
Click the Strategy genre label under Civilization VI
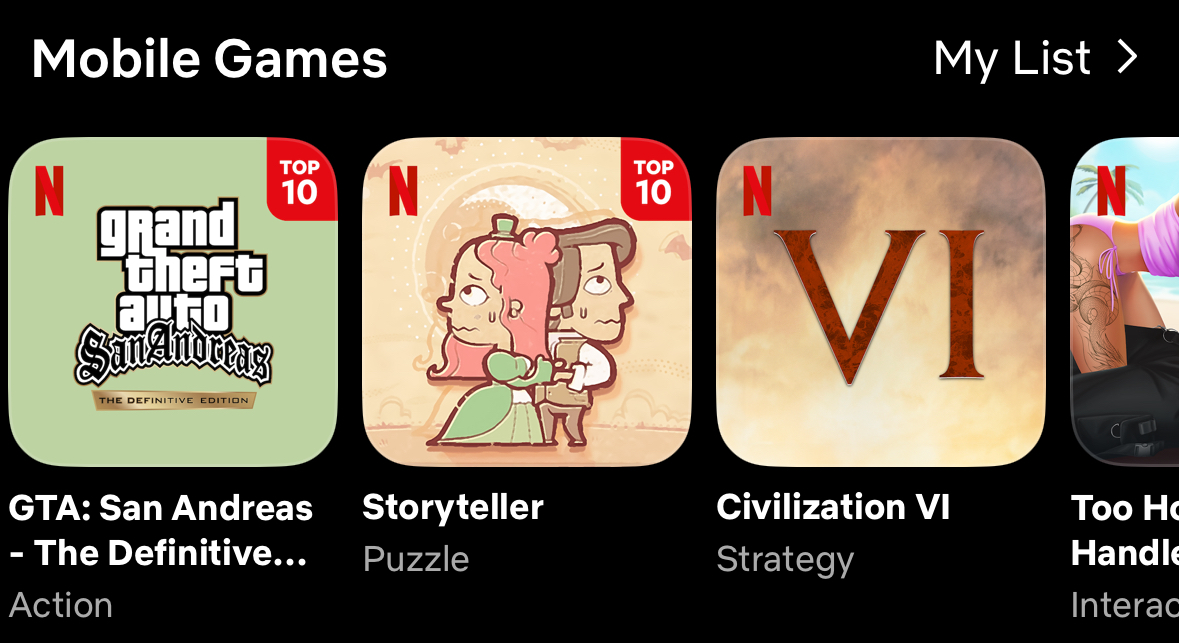coord(785,560)
